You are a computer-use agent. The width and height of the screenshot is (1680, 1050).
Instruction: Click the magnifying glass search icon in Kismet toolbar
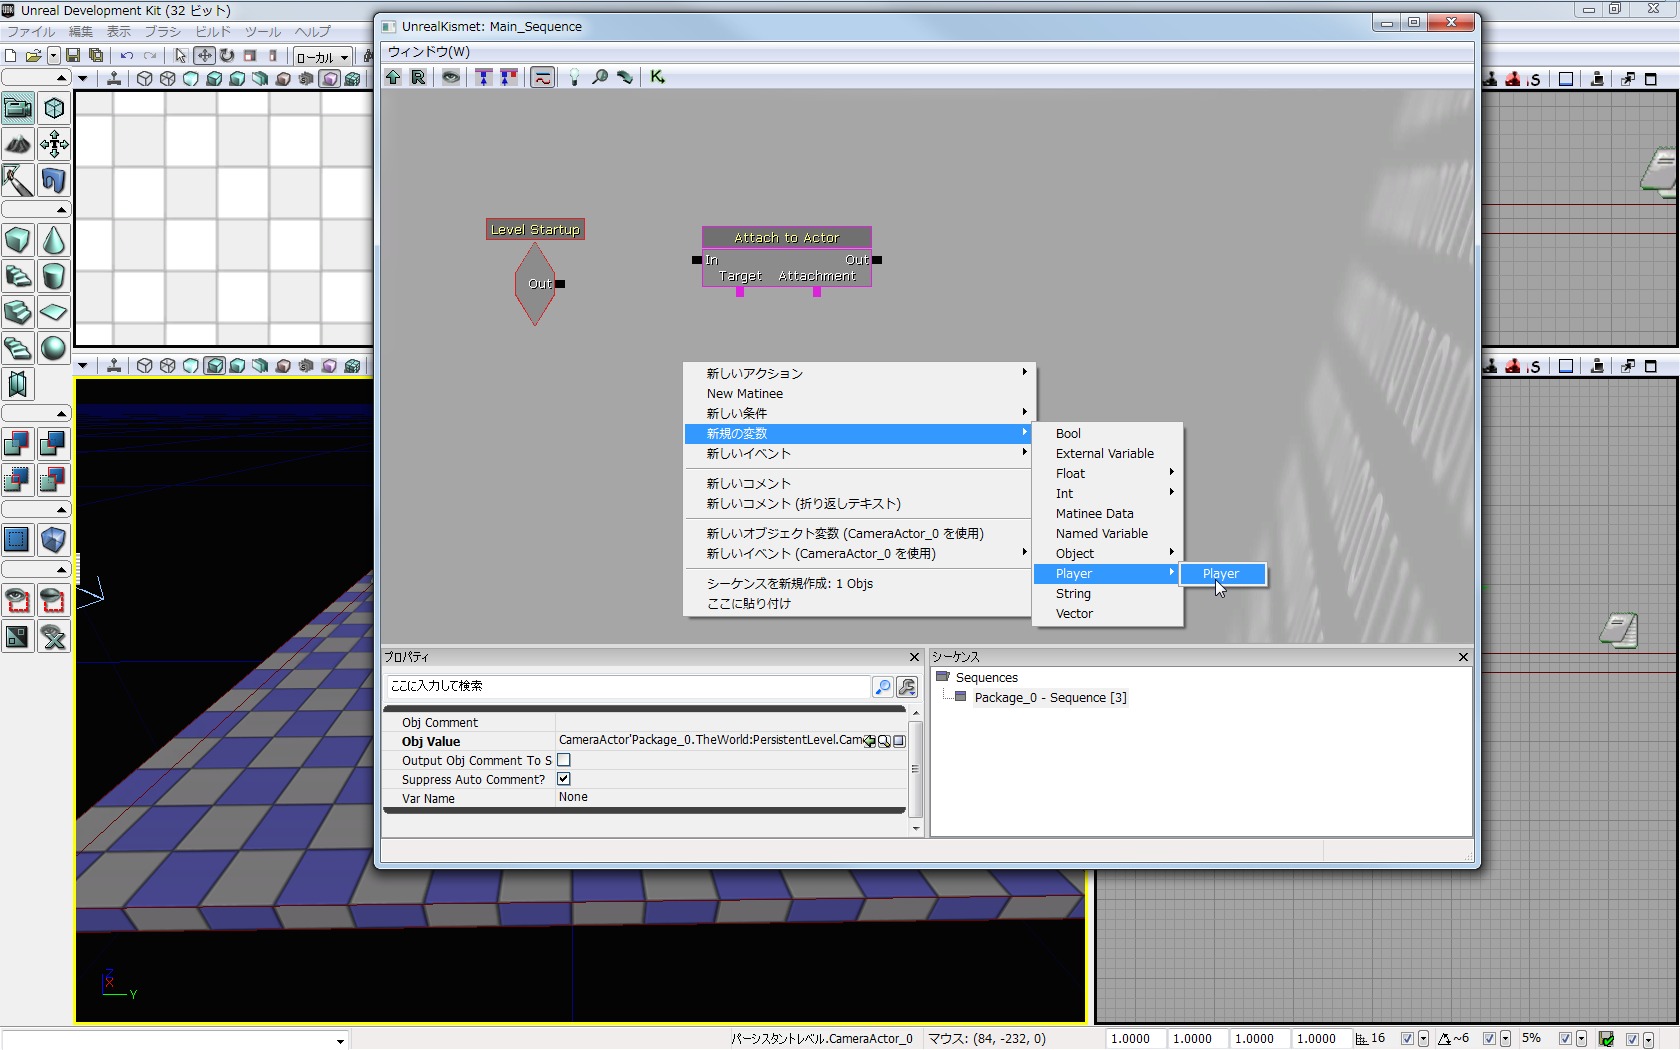pyautogui.click(x=599, y=77)
